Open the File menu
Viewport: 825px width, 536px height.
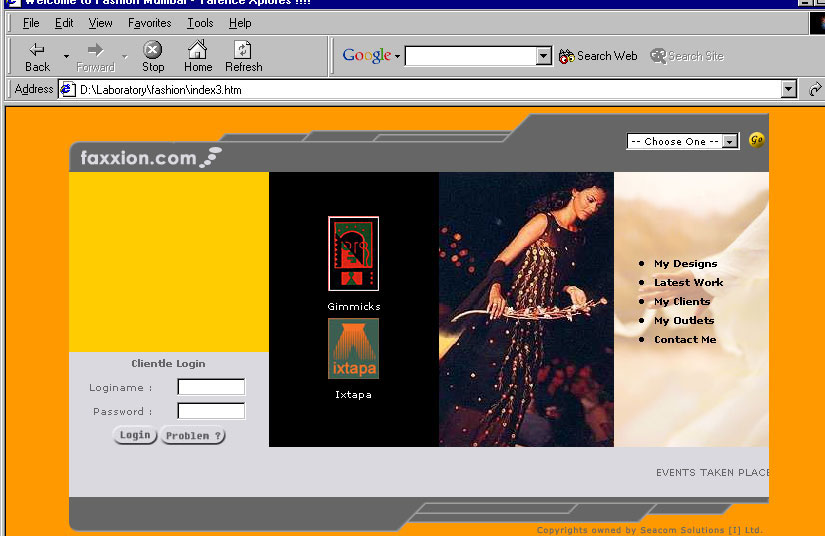(31, 23)
